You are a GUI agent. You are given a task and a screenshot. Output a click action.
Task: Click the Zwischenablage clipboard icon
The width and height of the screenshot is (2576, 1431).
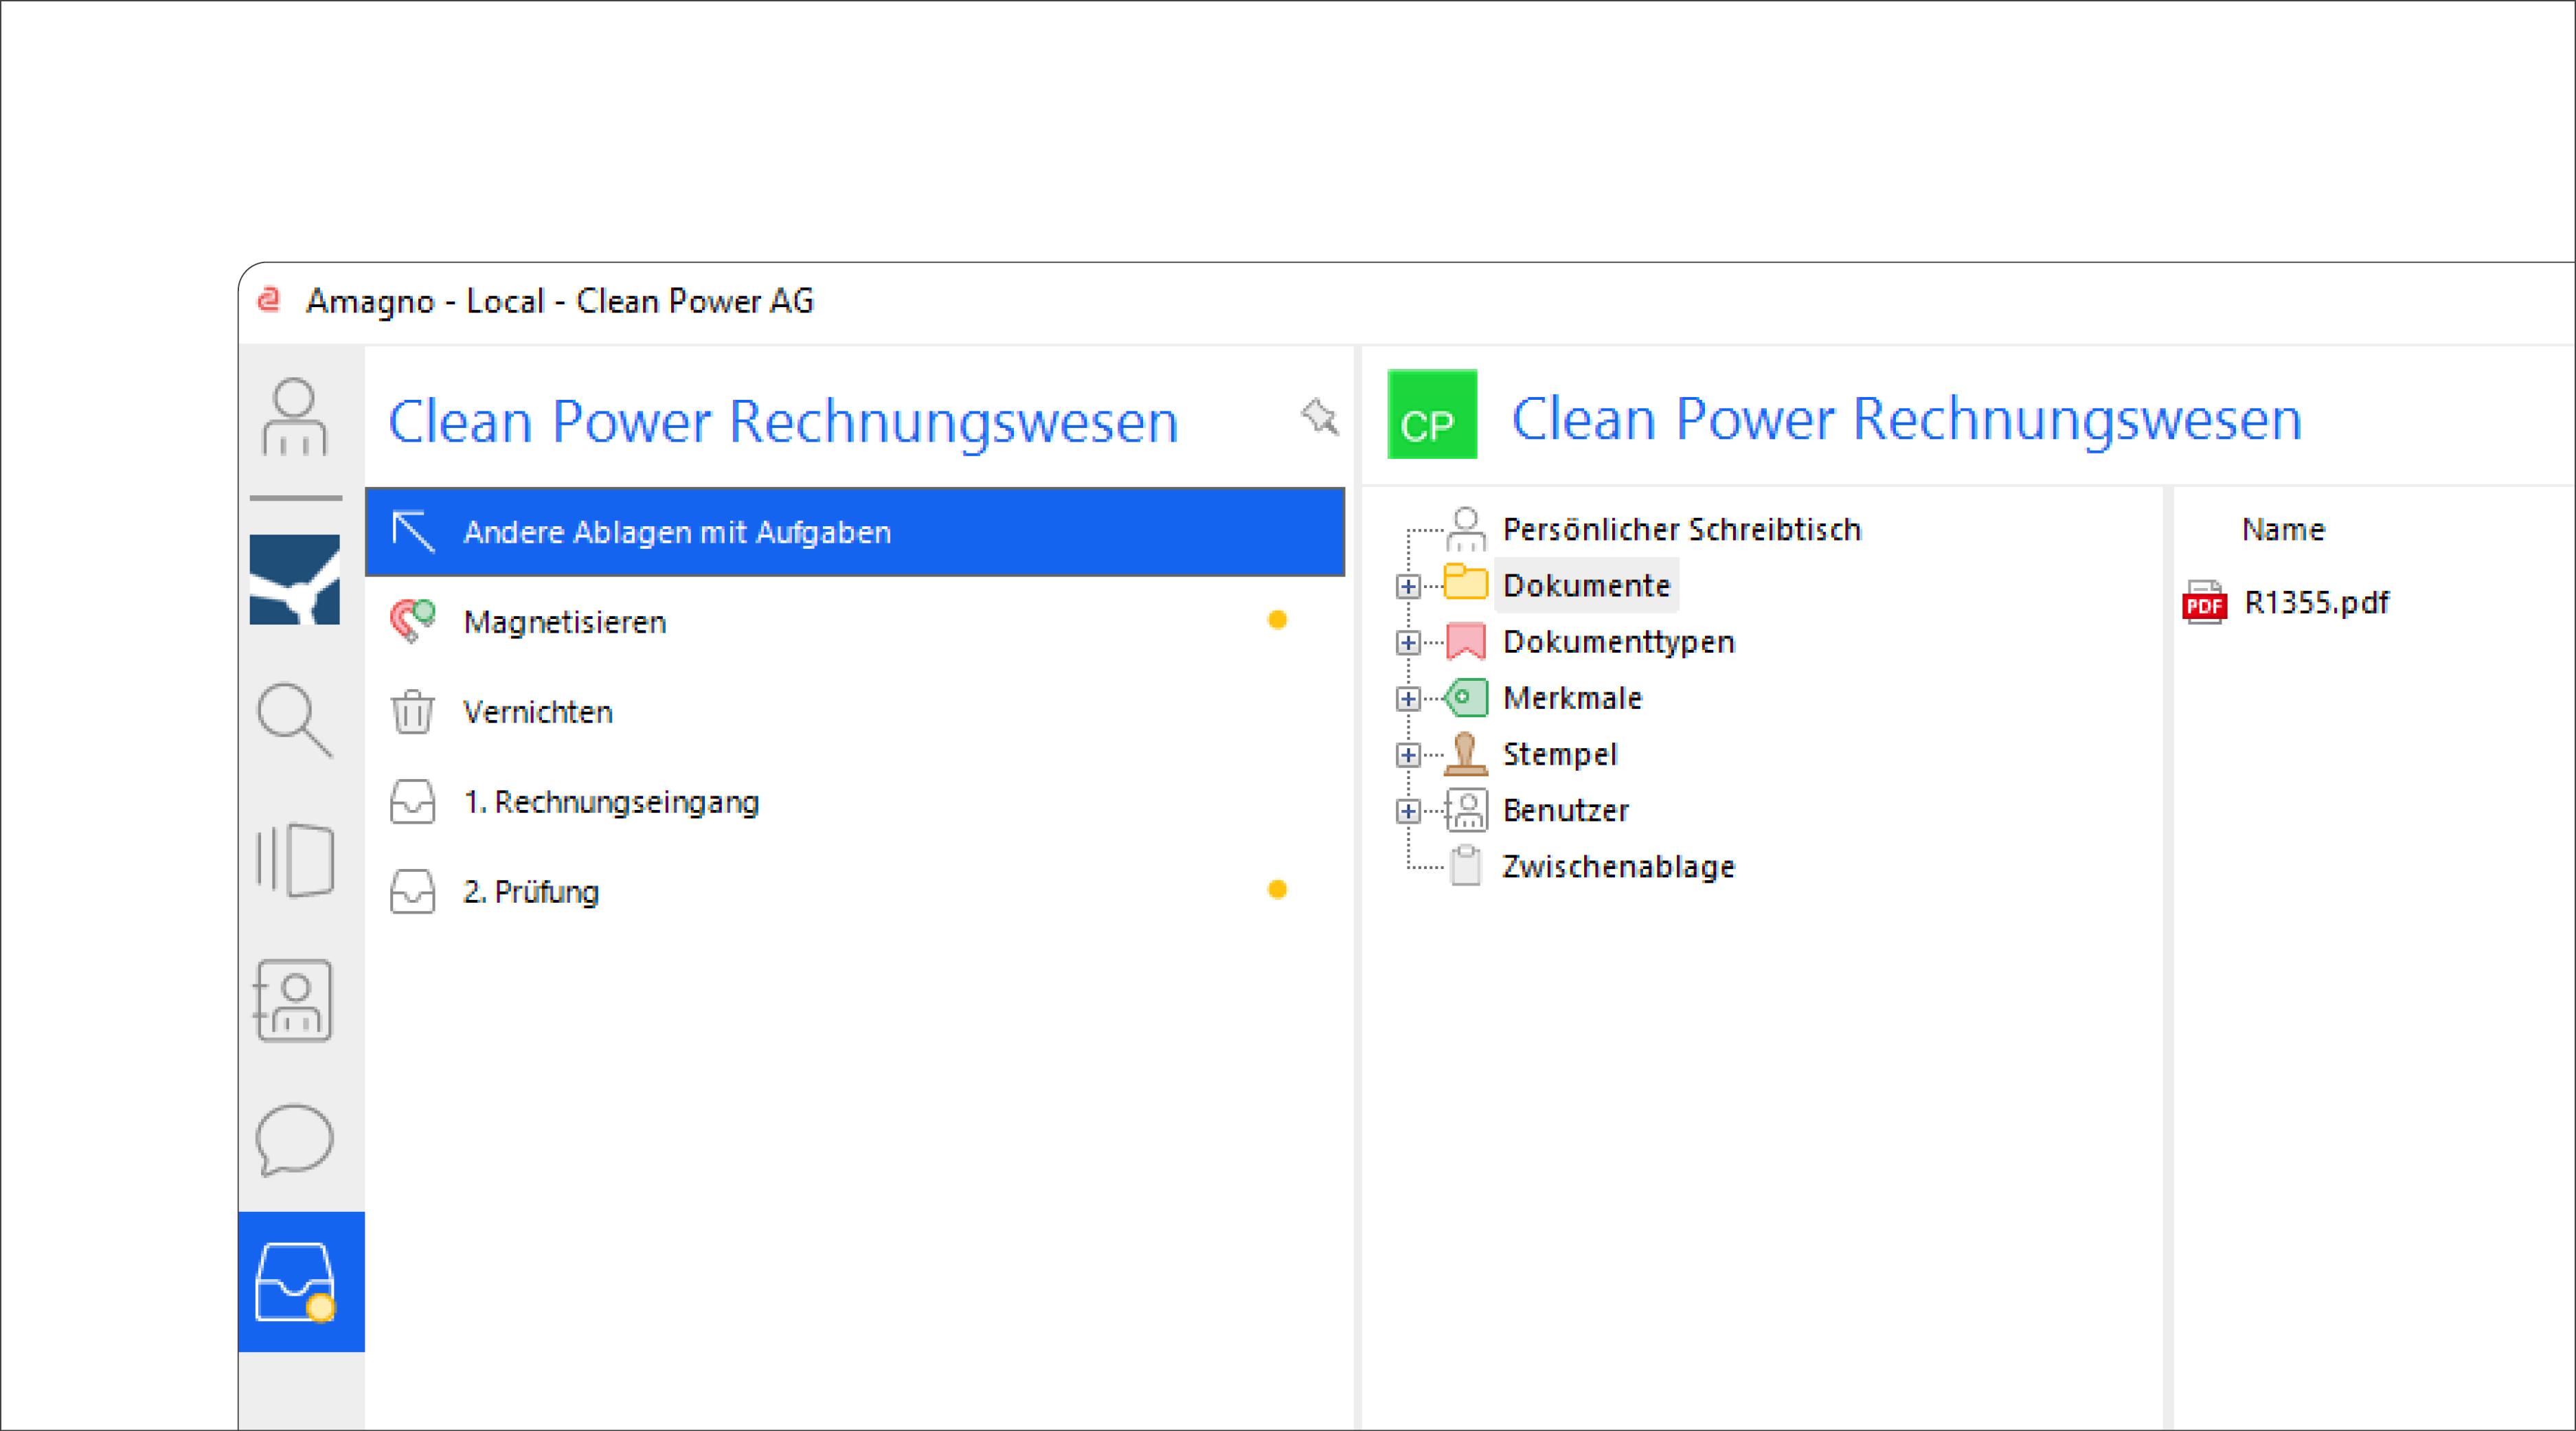(1466, 866)
